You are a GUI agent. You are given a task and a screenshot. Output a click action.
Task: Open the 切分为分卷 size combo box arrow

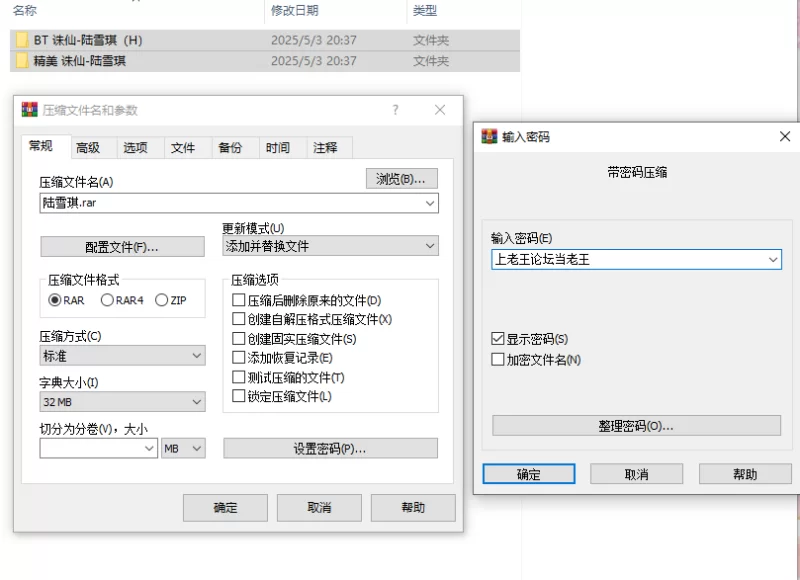click(149, 448)
